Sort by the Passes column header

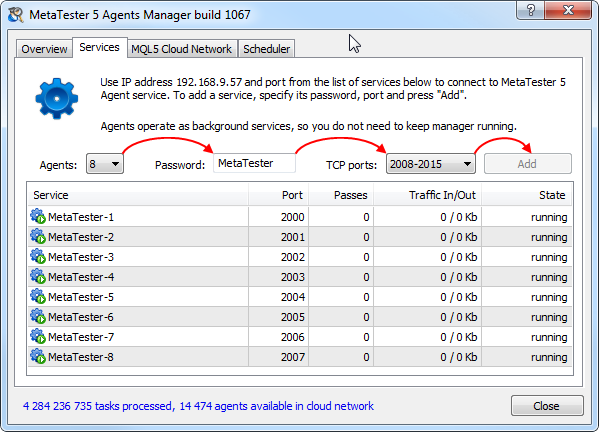coord(341,195)
